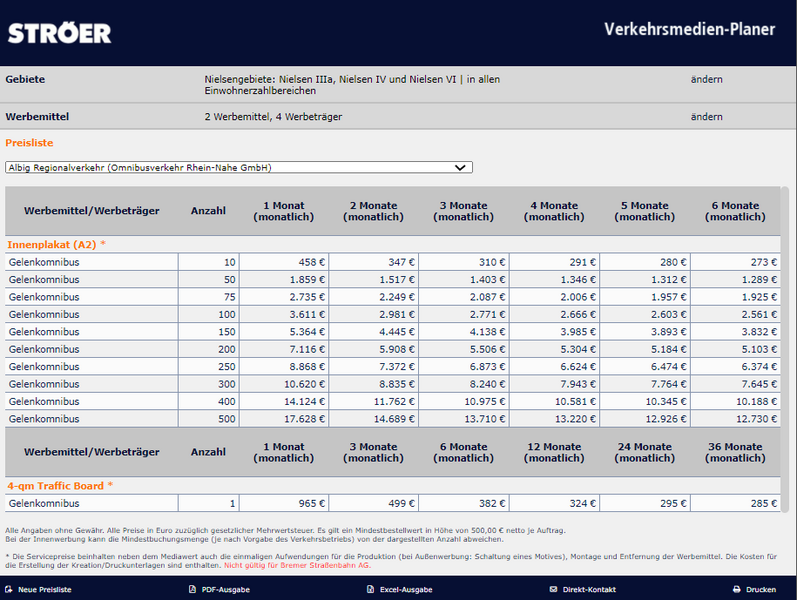Click the Preisliste heading
Screen dimensions: 797x600
point(29,143)
